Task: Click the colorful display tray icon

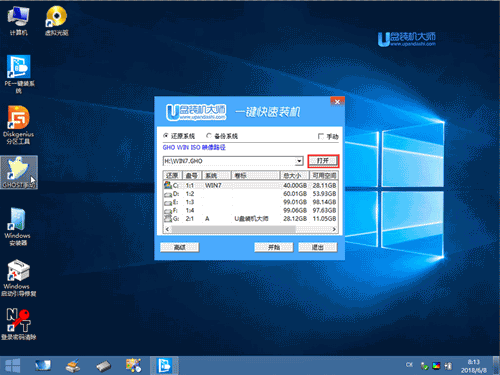Action: 436,366
